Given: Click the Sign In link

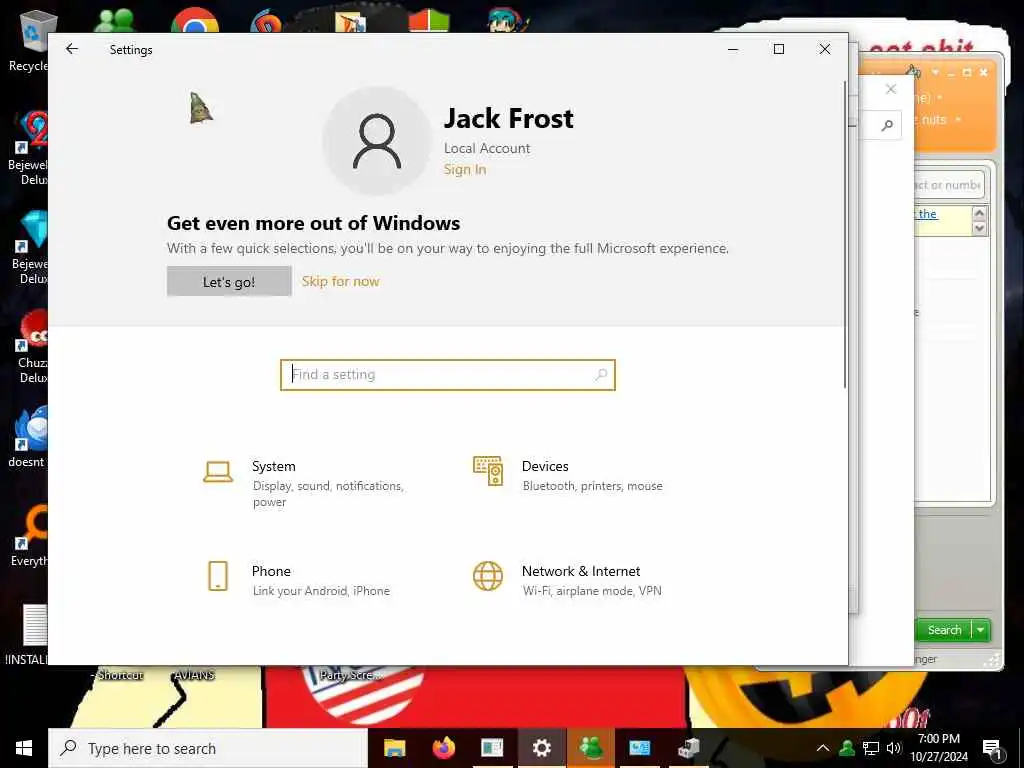Looking at the screenshot, I should tap(464, 170).
